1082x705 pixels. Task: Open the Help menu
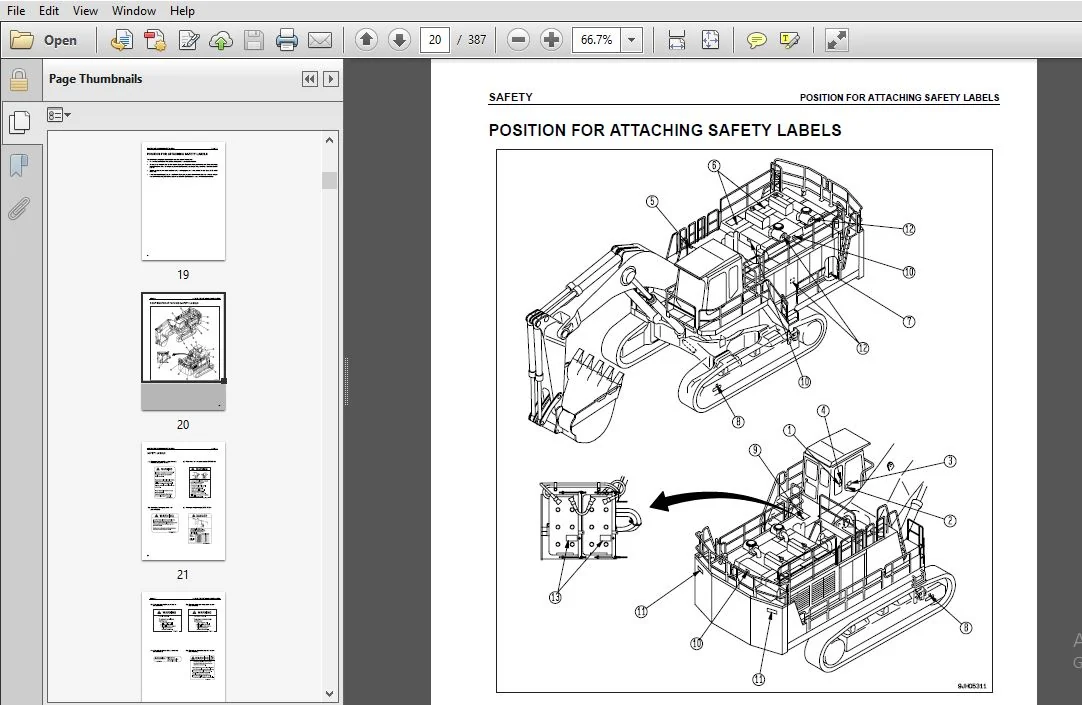point(182,10)
